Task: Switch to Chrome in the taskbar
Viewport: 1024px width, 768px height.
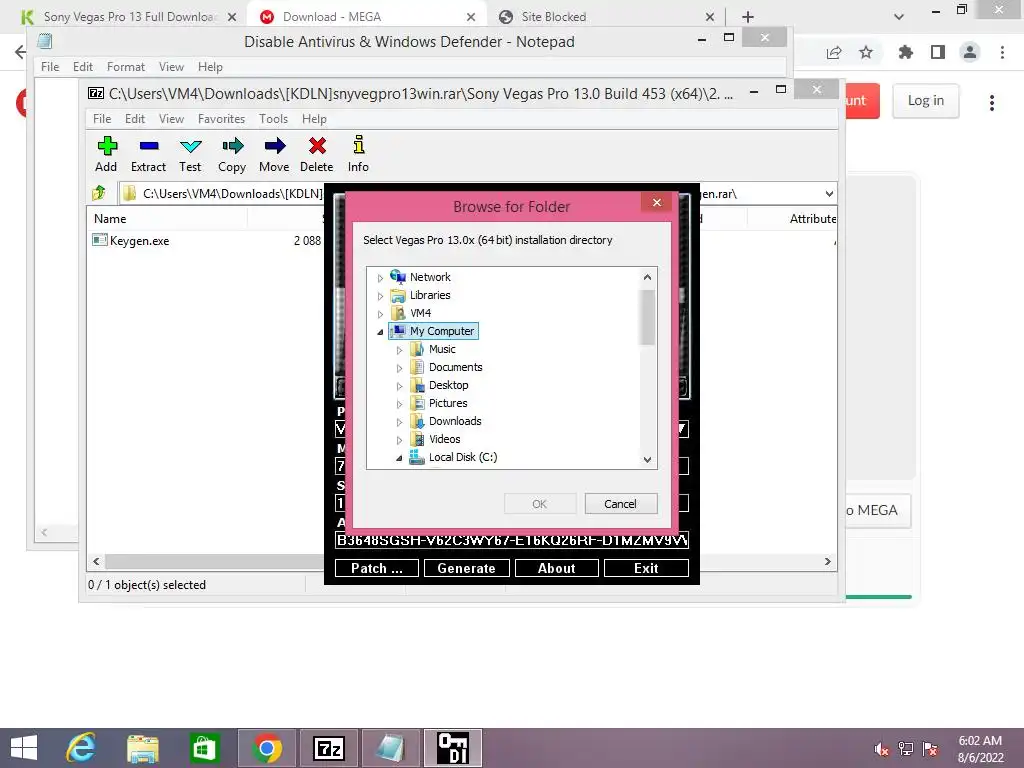Action: click(266, 748)
